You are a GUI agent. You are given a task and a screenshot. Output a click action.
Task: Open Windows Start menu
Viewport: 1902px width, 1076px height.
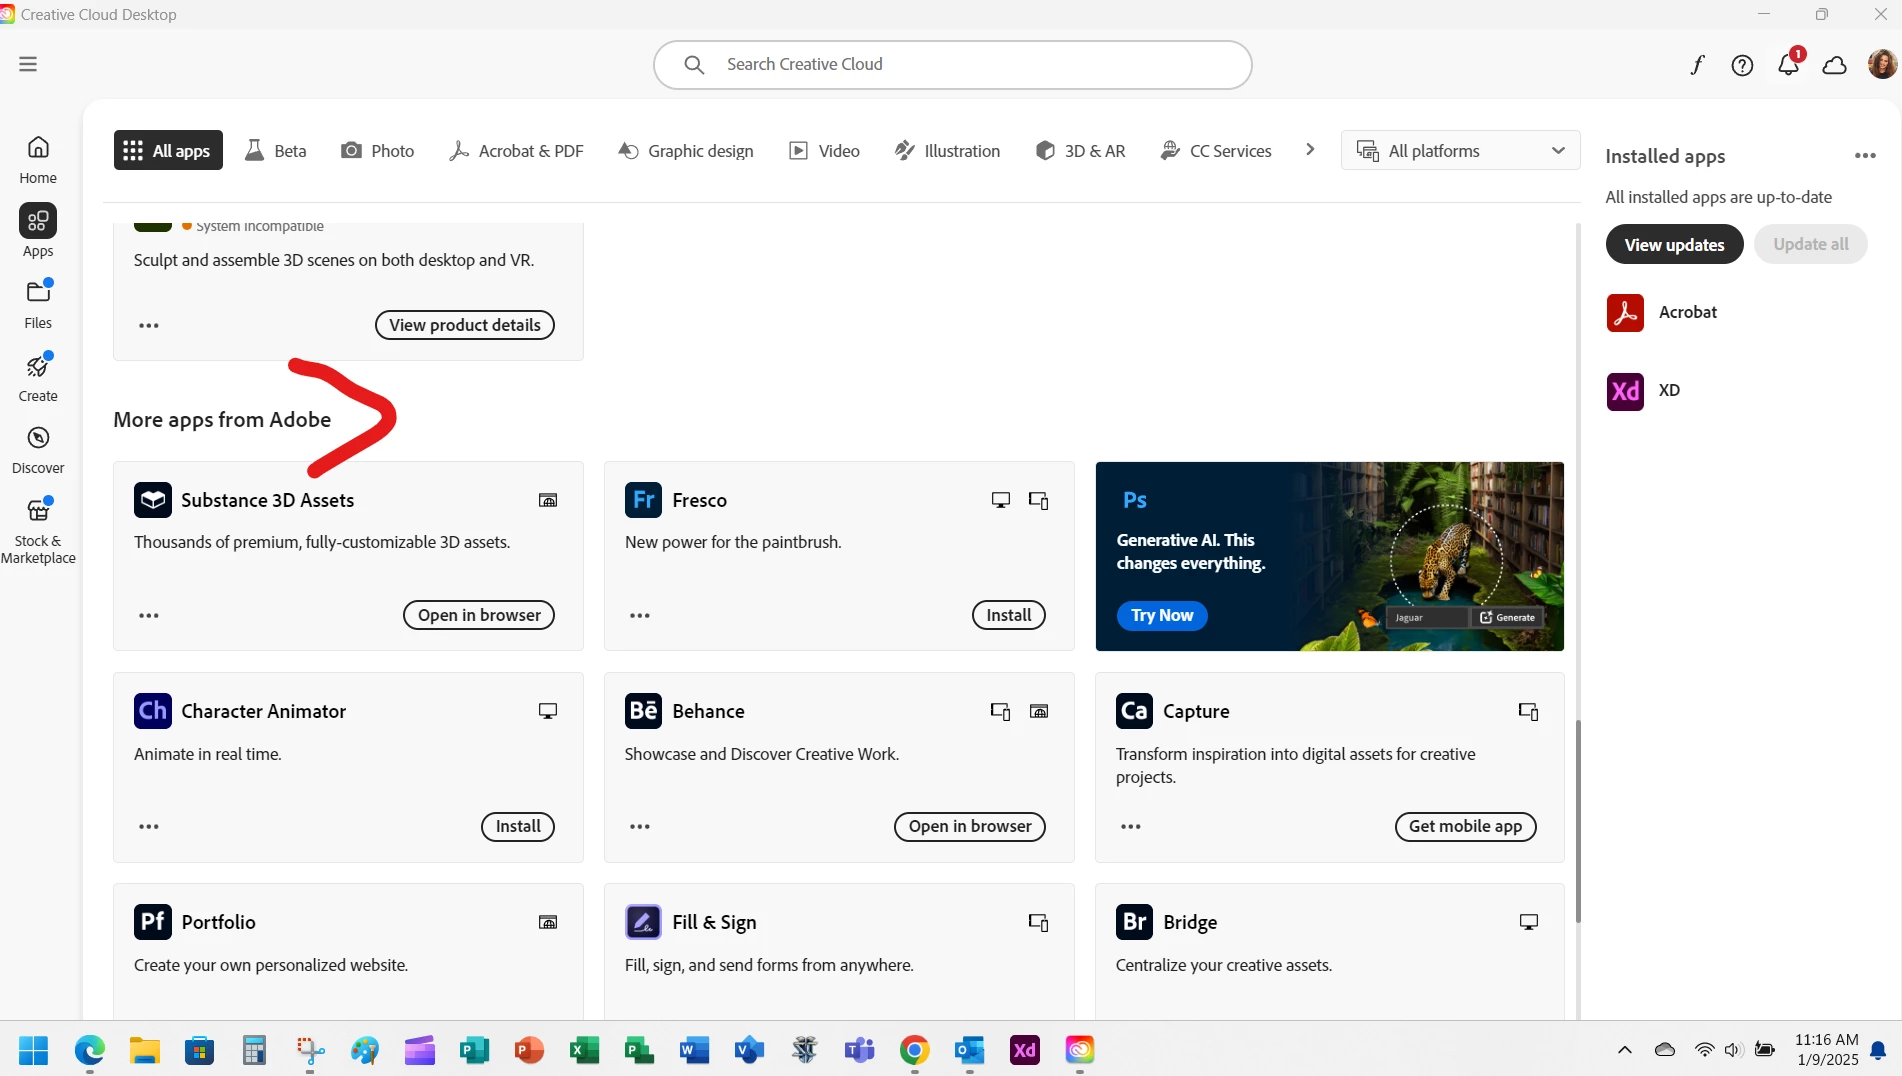(34, 1050)
